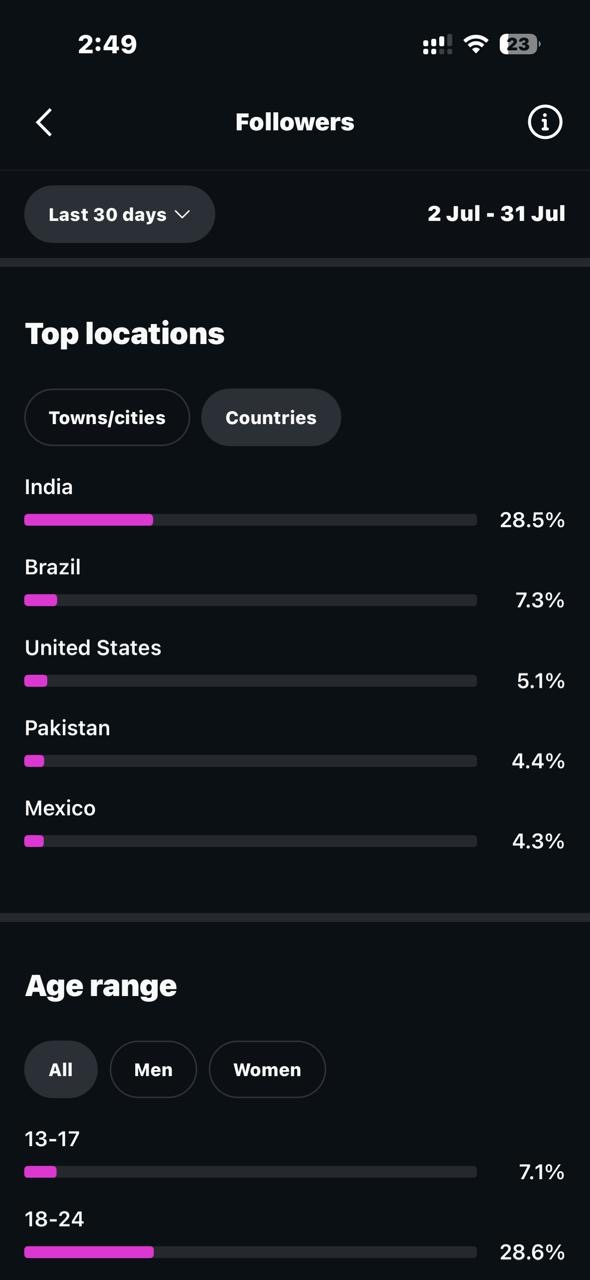Tap the Brazil location row
Viewport: 590px width, 1280px height.
pyautogui.click(x=295, y=584)
